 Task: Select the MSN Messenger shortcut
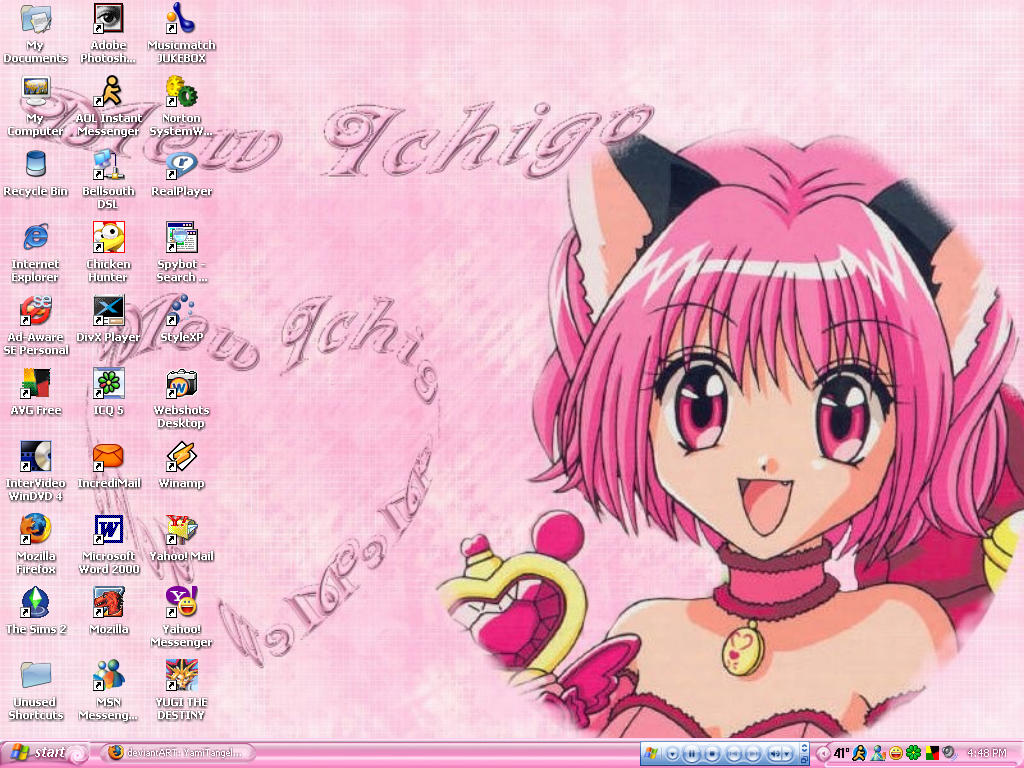pos(108,691)
